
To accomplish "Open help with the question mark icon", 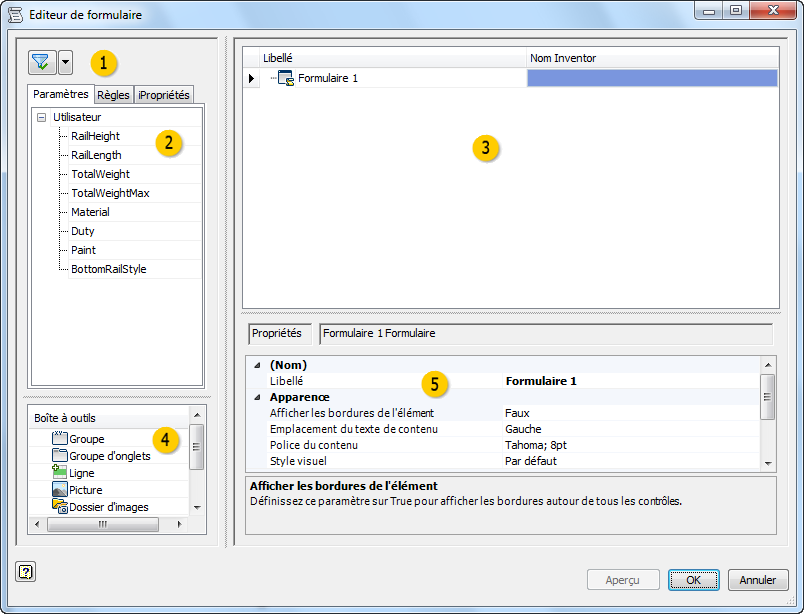I will pos(26,571).
